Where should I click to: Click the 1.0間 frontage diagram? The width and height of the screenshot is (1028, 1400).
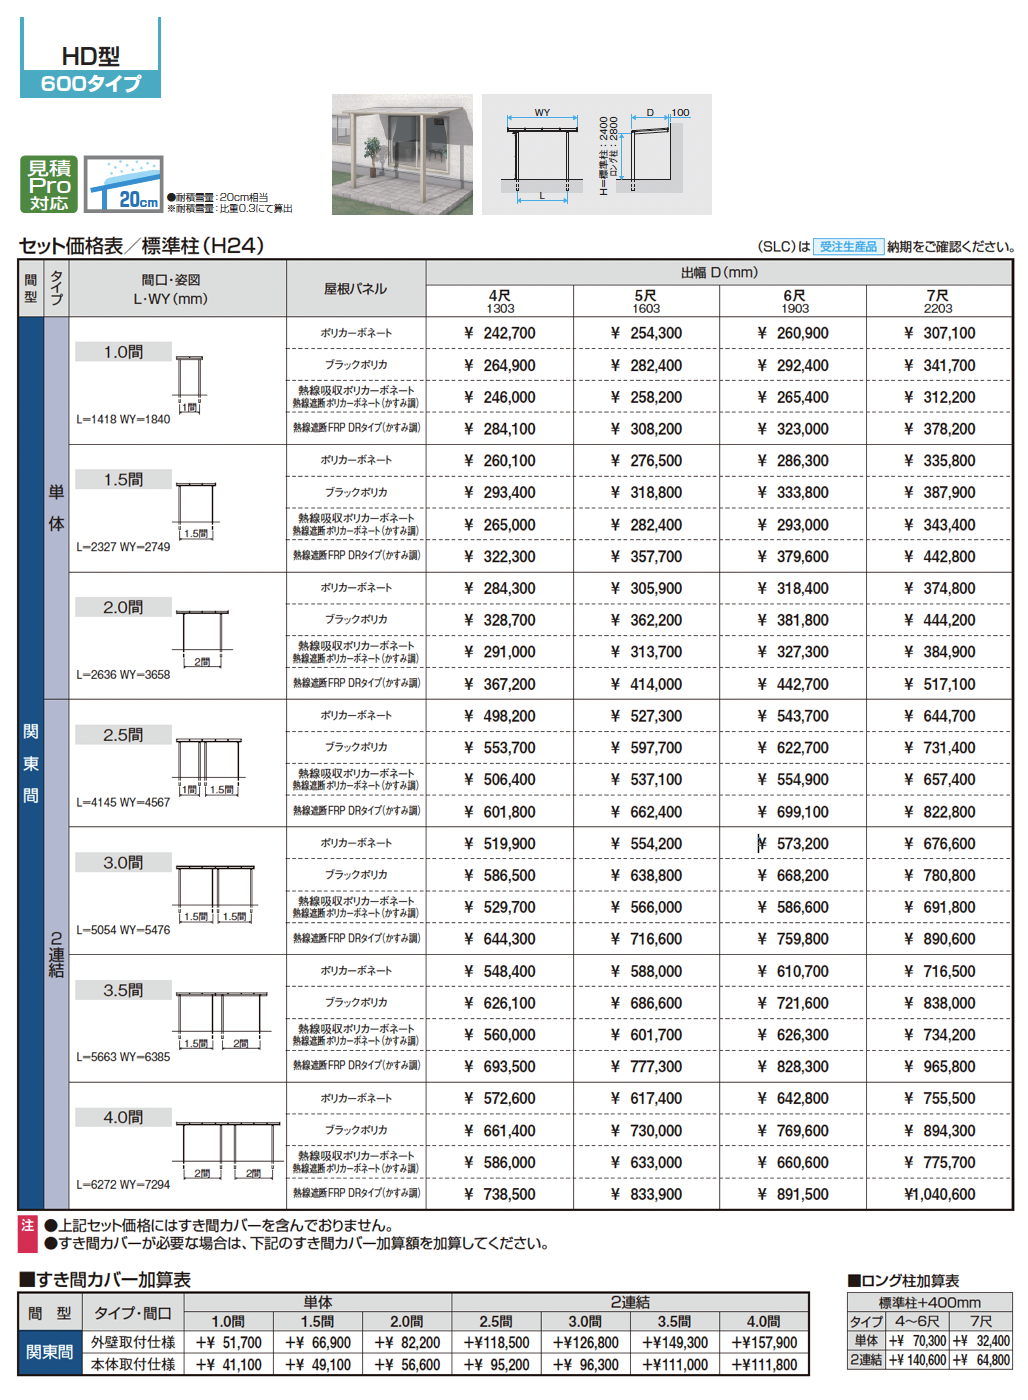189,383
